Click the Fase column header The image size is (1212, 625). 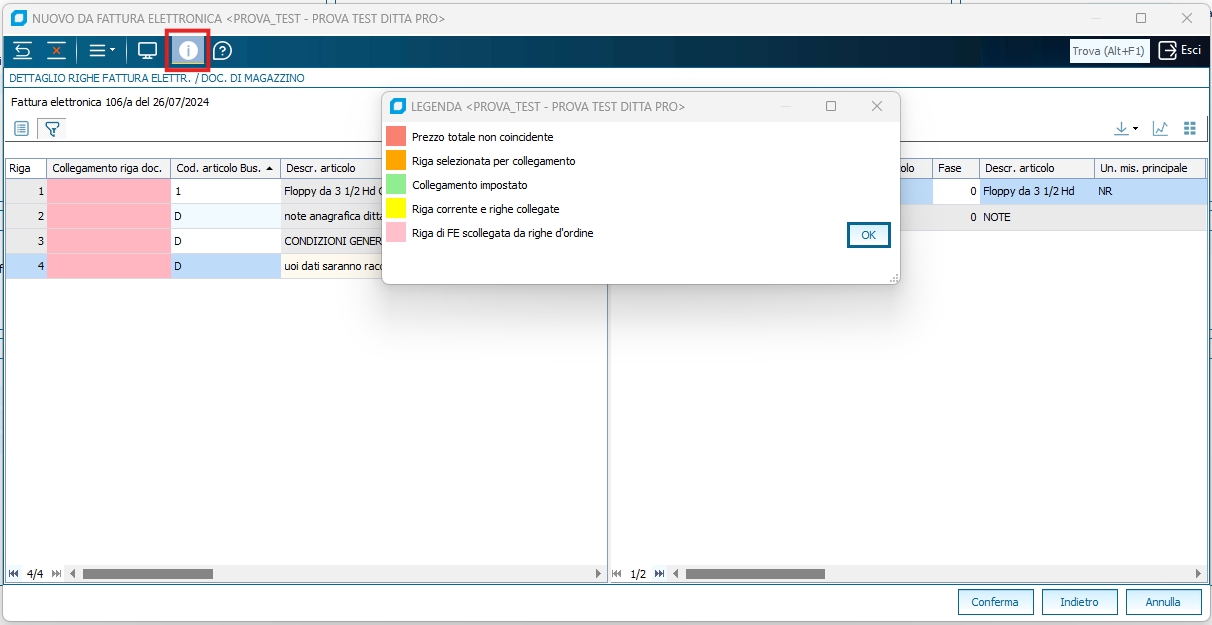click(955, 168)
